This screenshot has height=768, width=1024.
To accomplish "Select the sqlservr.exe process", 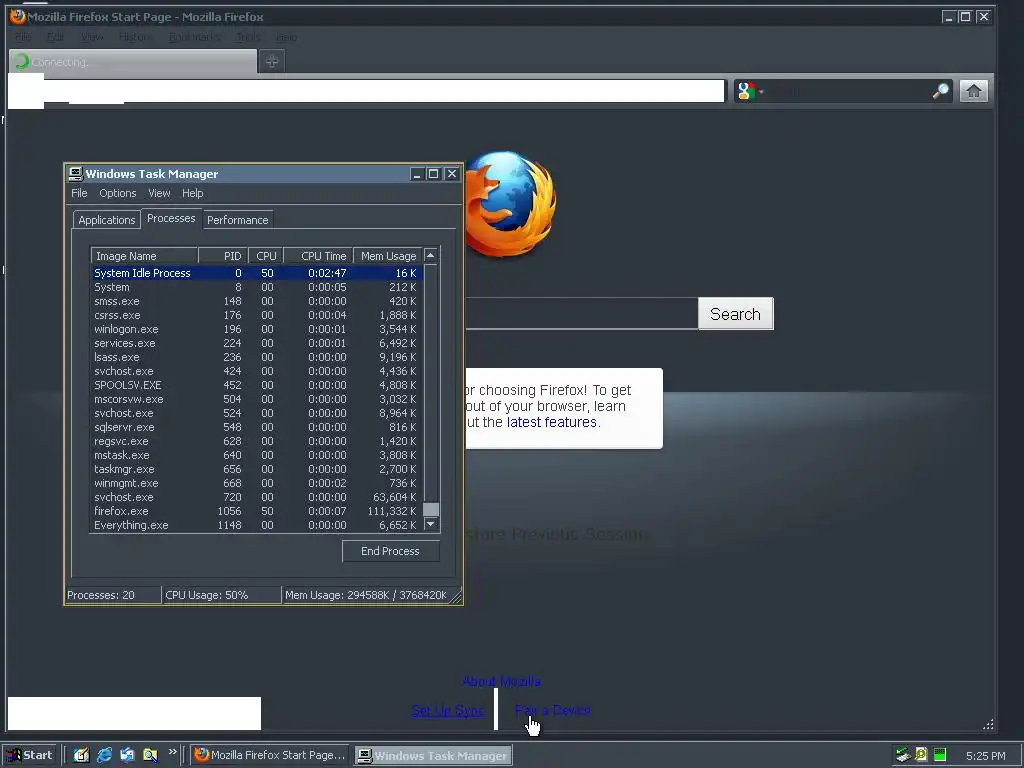I will 257,427.
